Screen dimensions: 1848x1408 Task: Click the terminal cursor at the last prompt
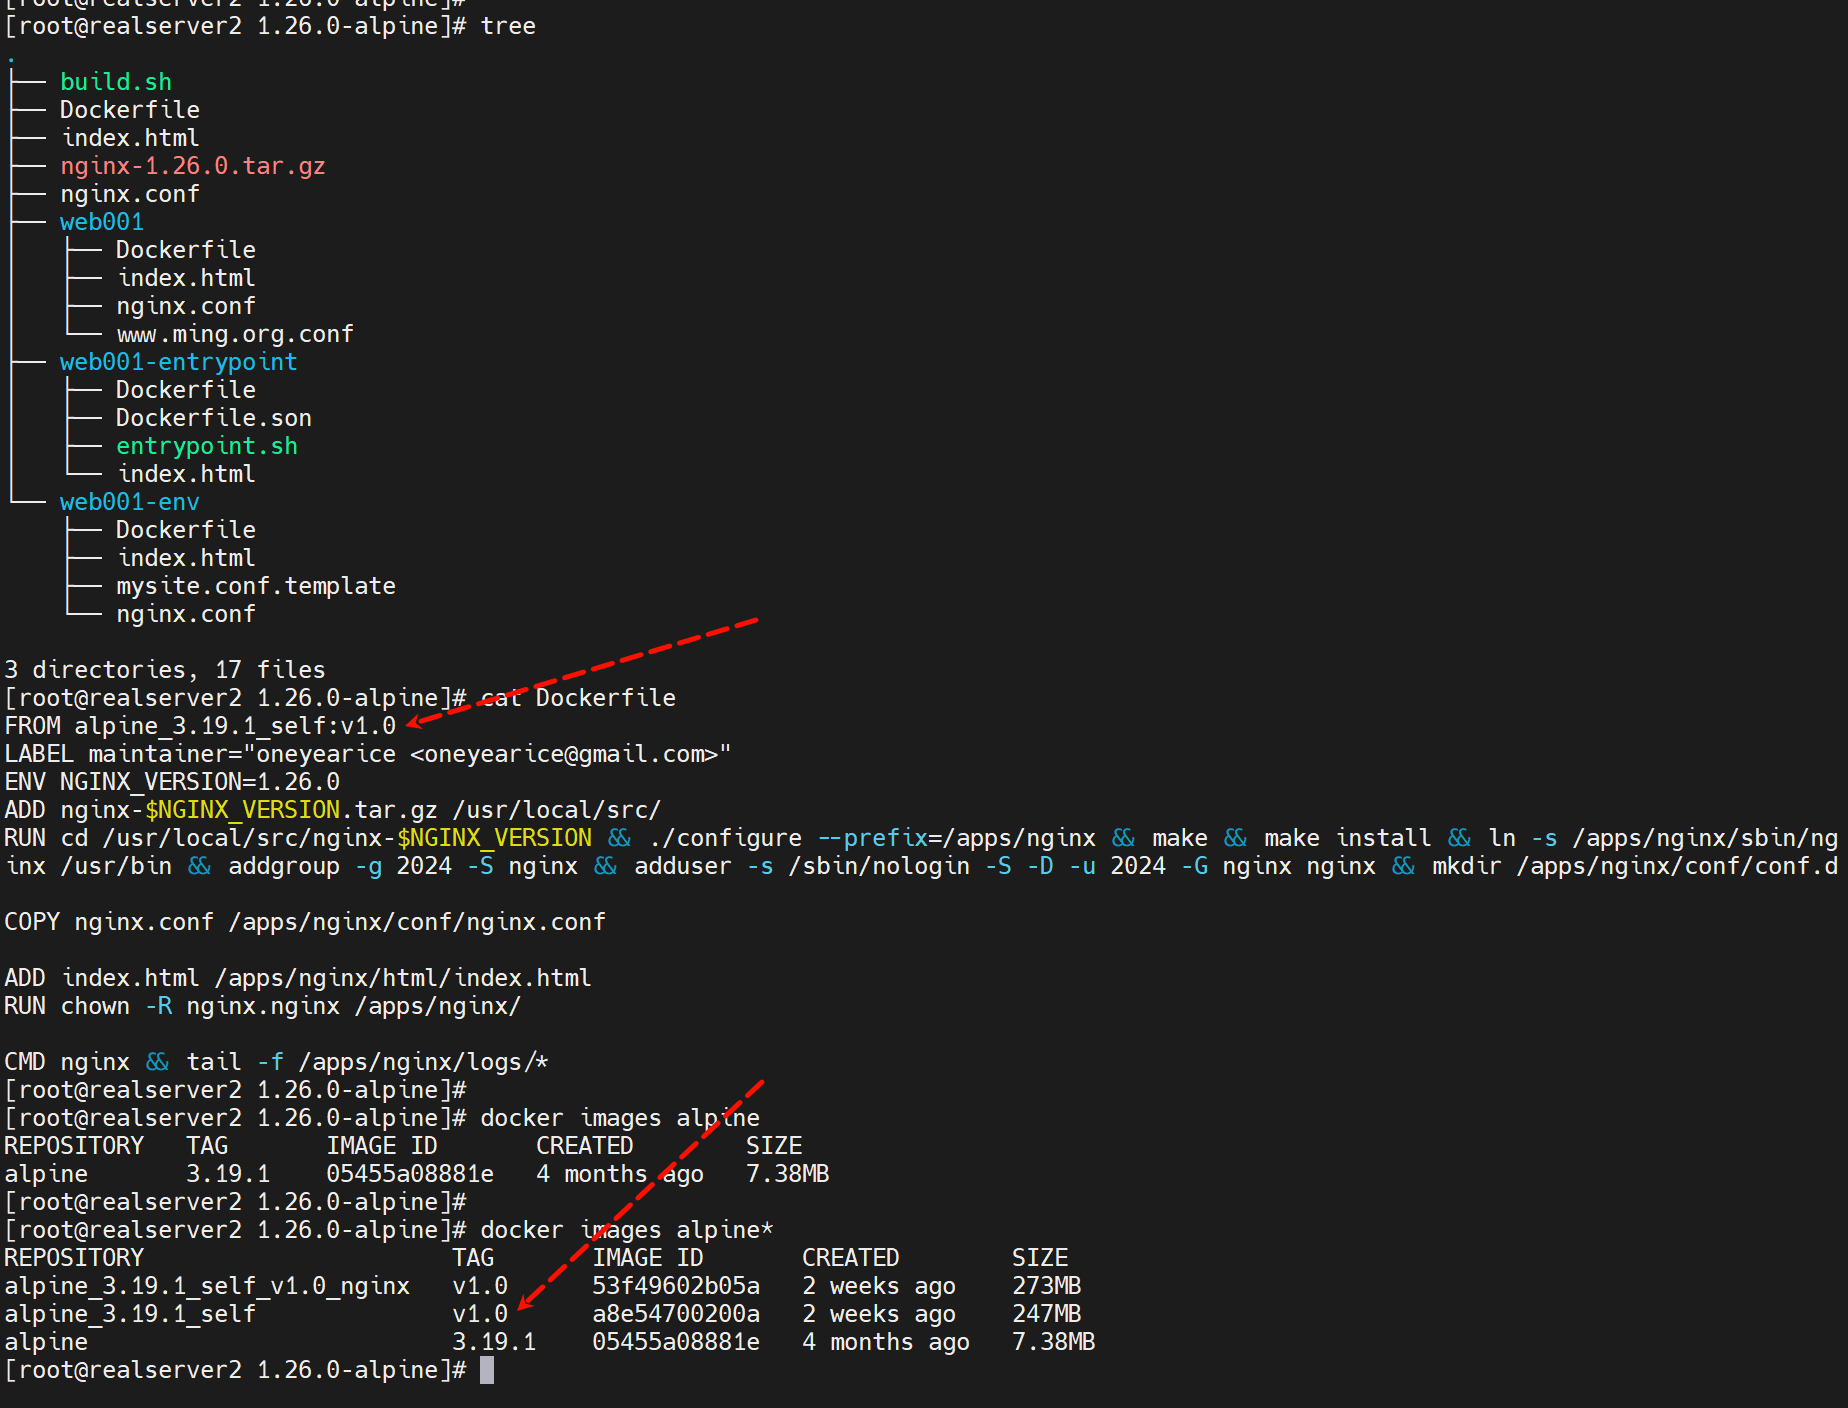pos(487,1370)
